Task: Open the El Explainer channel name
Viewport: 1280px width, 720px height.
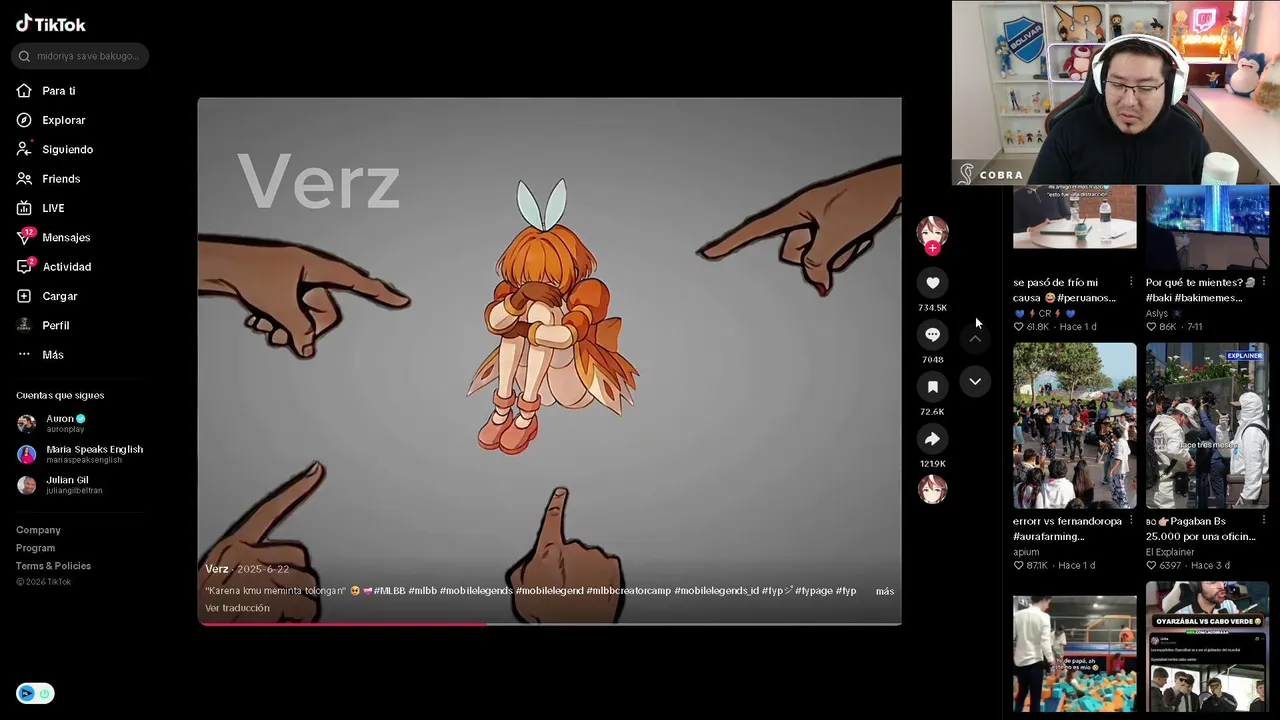Action: [x=1170, y=552]
